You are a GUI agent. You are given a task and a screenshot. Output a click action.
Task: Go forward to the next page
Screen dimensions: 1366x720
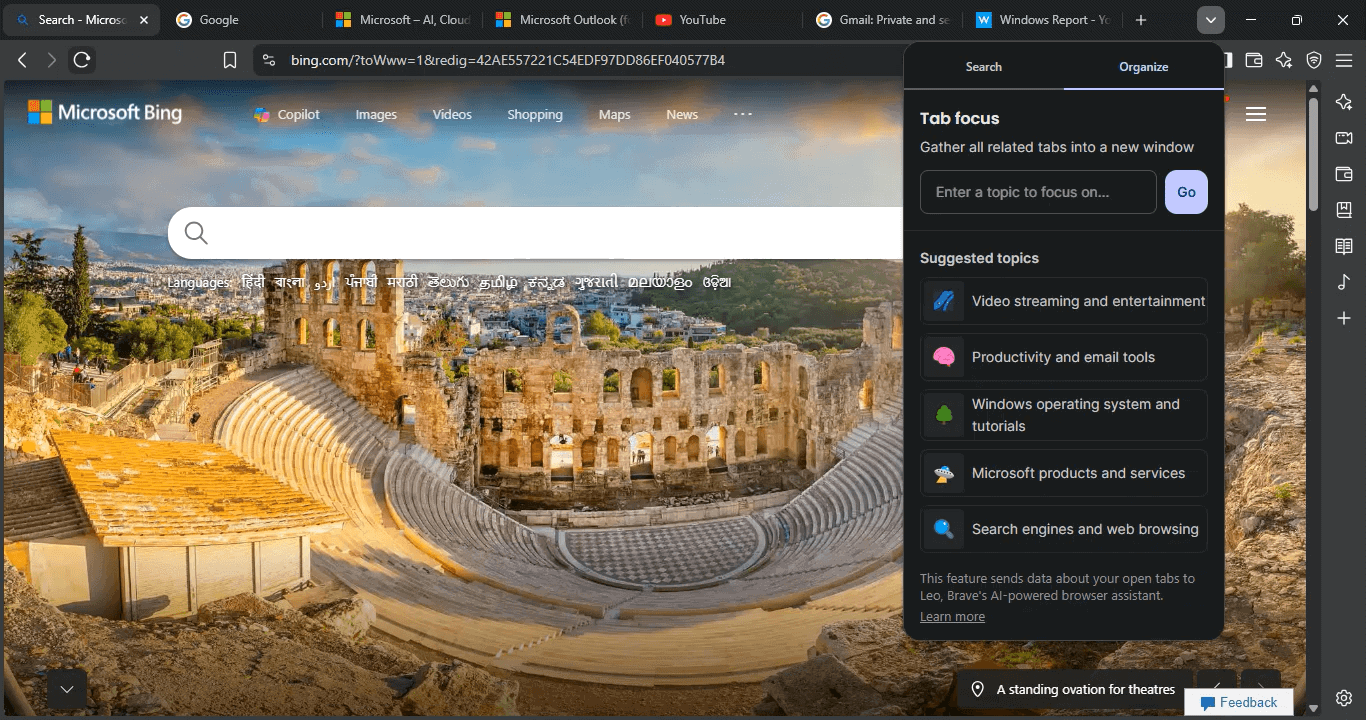52,60
